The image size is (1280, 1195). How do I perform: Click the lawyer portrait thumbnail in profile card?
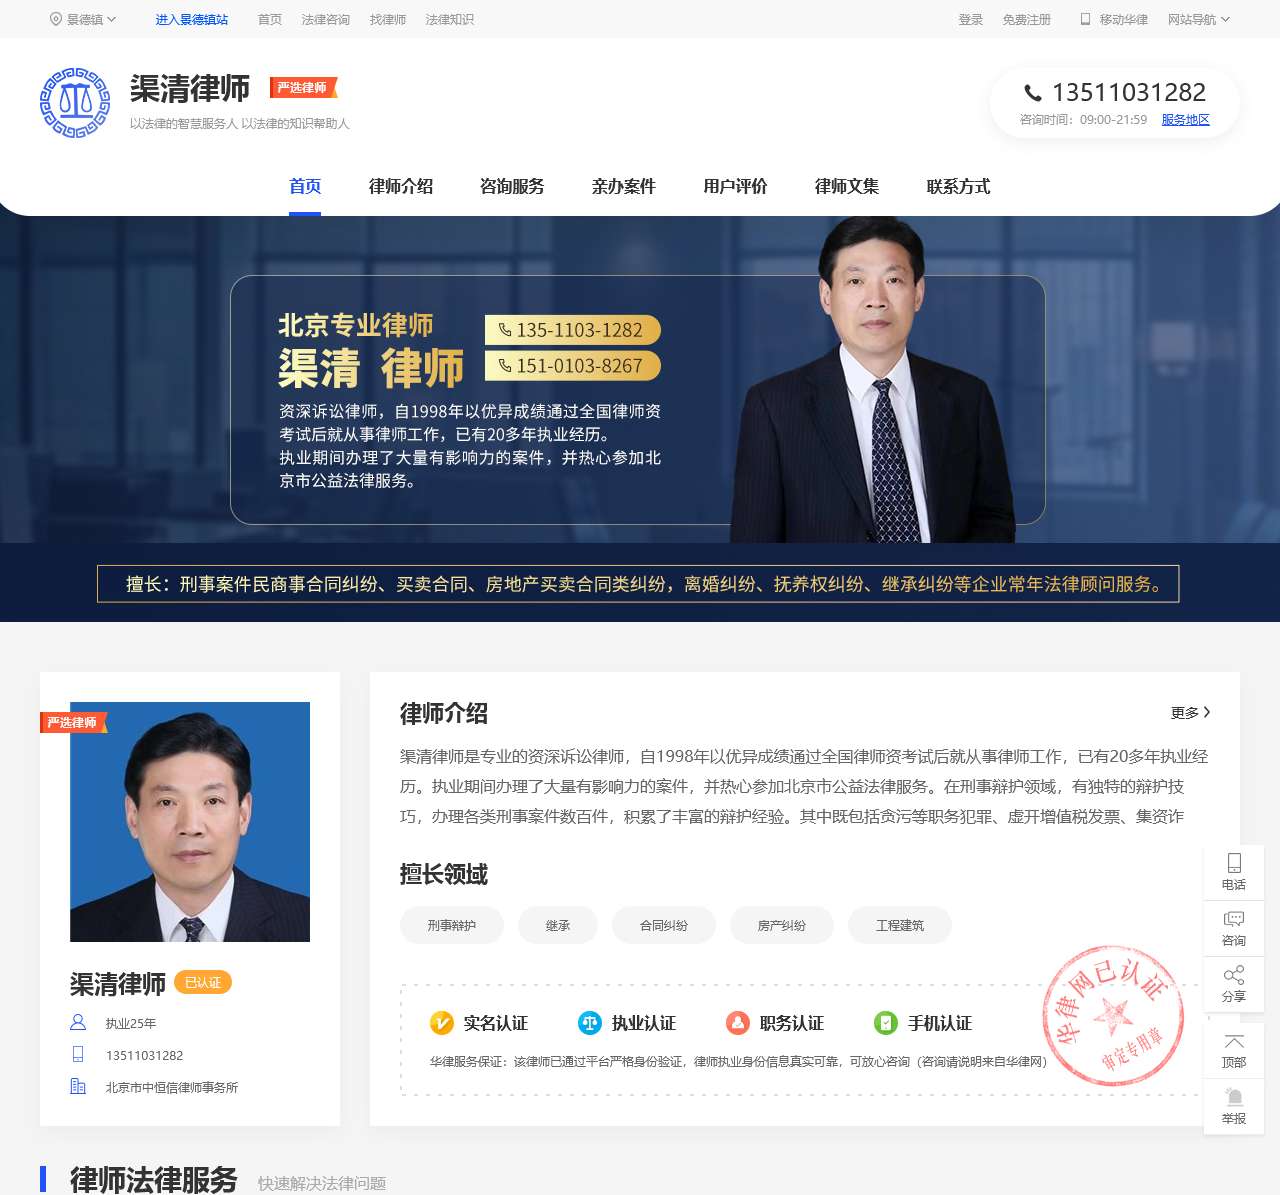pyautogui.click(x=190, y=822)
